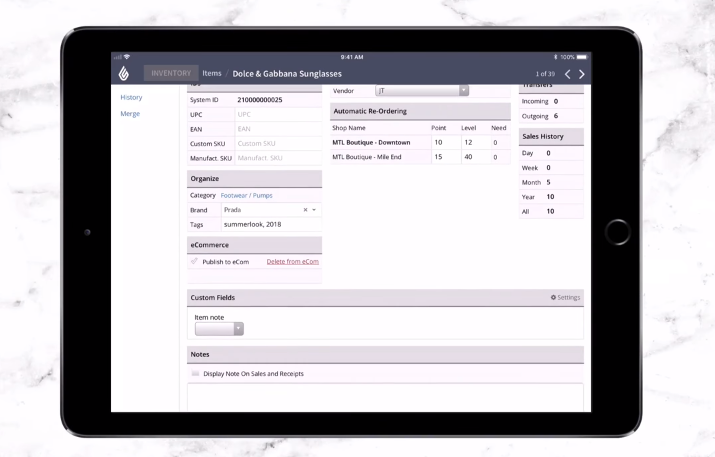Enable Display Note On Sales and Receipts
The width and height of the screenshot is (715, 457).
pyautogui.click(x=195, y=373)
